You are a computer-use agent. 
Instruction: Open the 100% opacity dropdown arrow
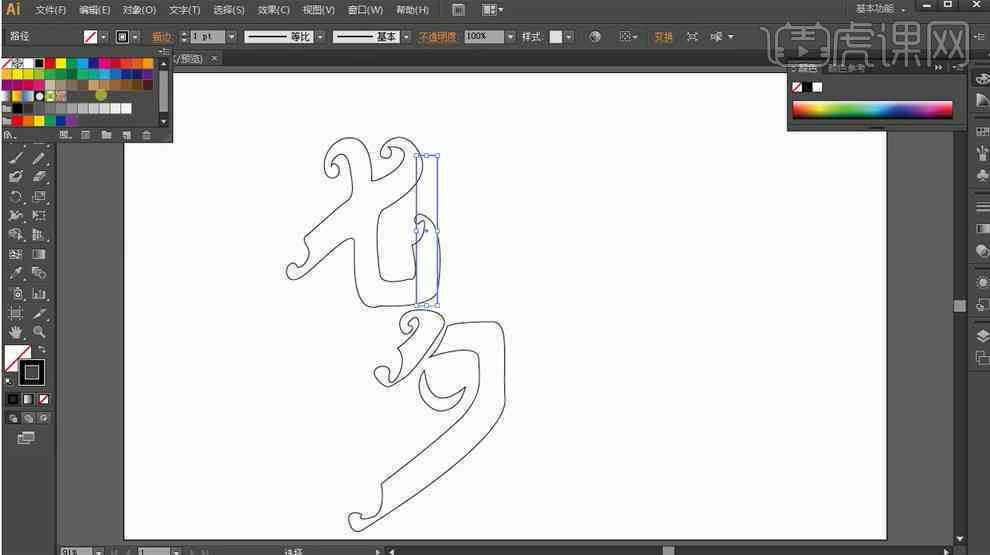click(510, 37)
